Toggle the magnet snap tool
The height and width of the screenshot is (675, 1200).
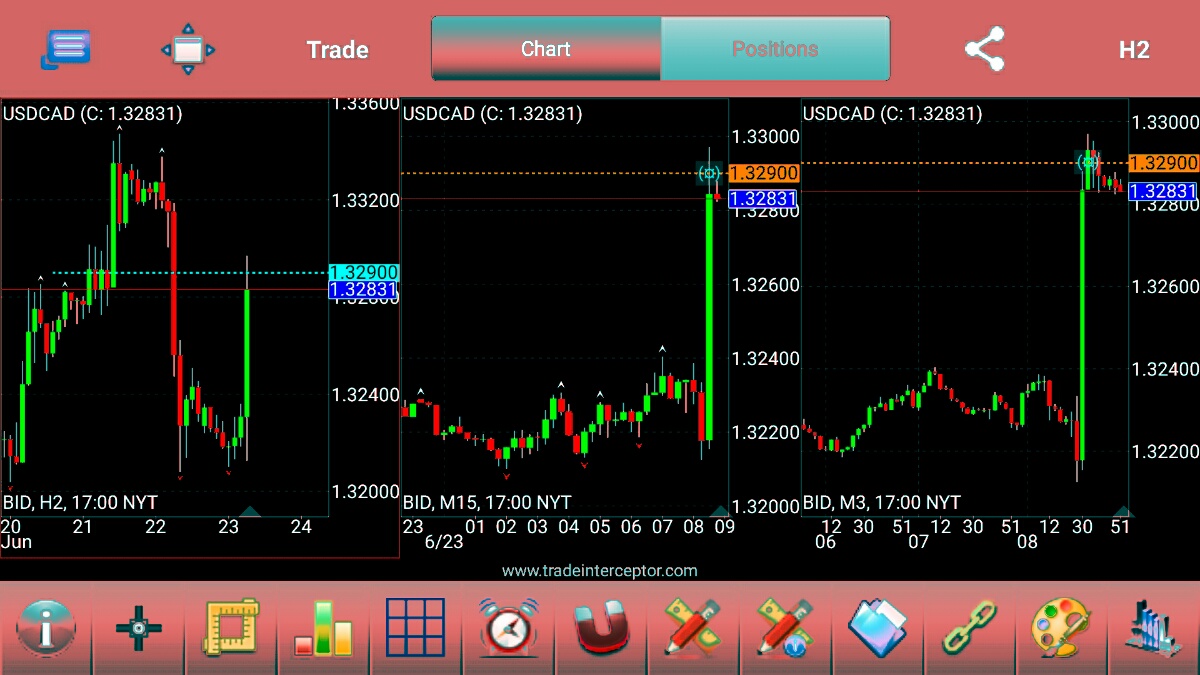600,630
